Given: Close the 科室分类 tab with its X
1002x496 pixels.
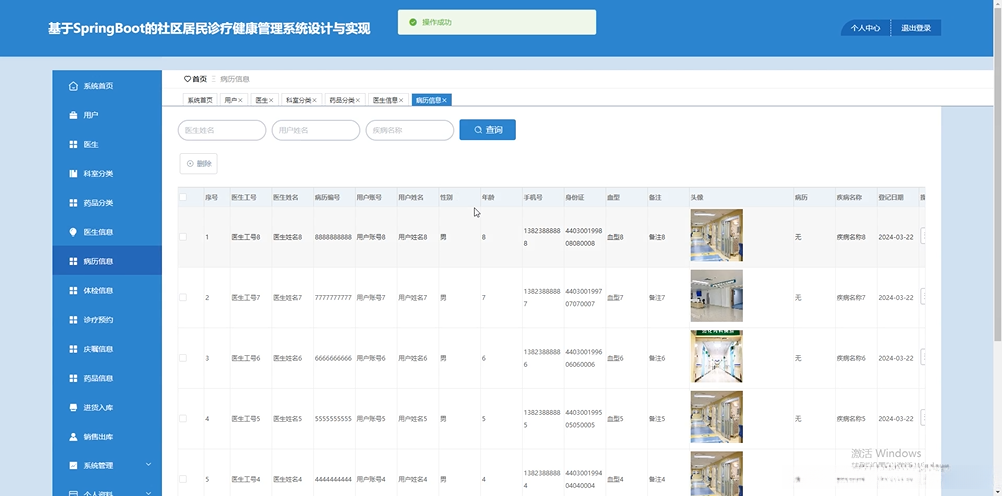Looking at the screenshot, I should (314, 100).
